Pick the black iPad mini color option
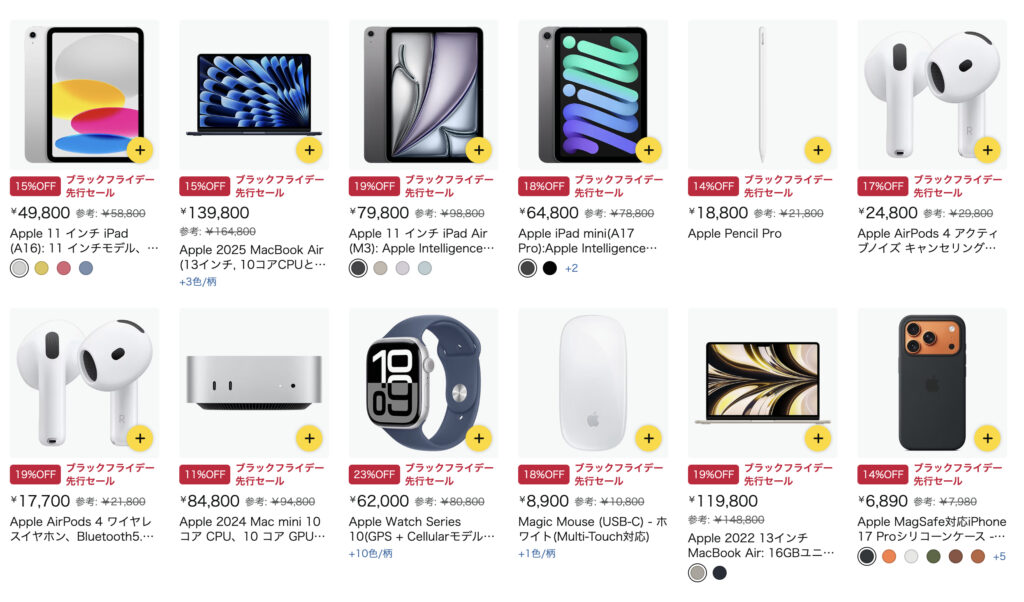Viewport: 1024px width, 602px height. coord(550,268)
